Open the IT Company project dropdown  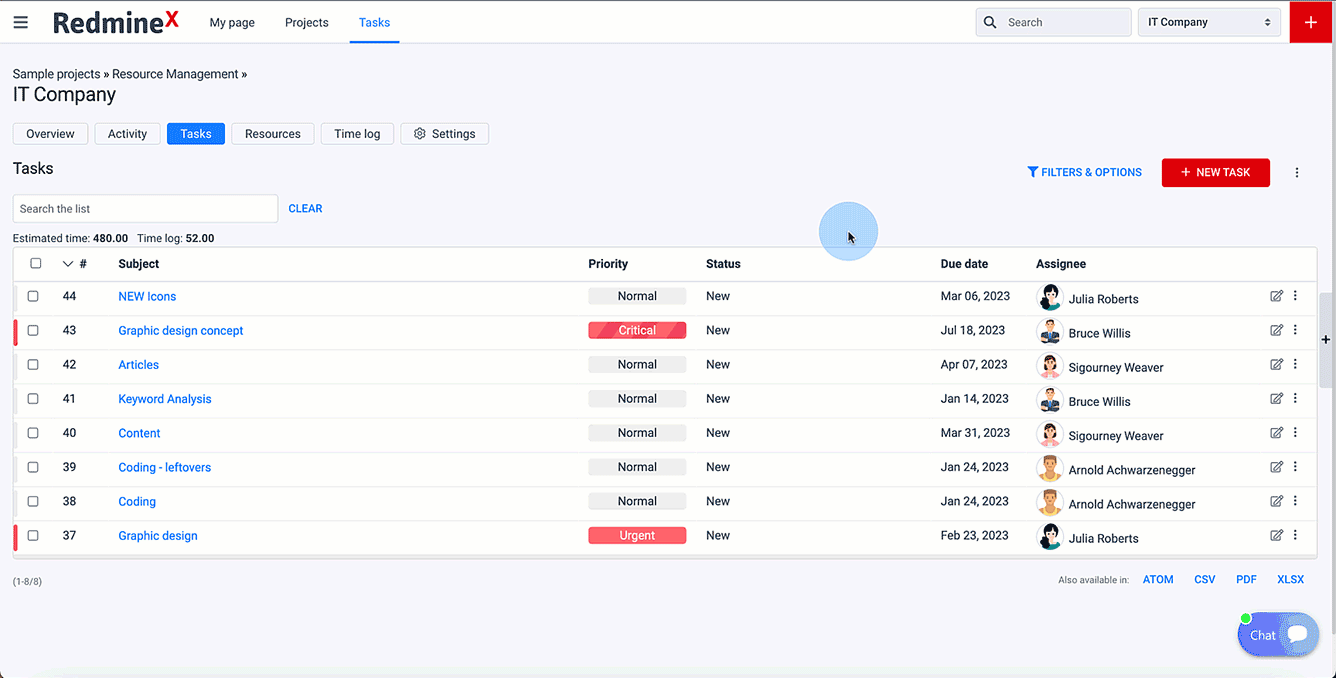click(1209, 22)
